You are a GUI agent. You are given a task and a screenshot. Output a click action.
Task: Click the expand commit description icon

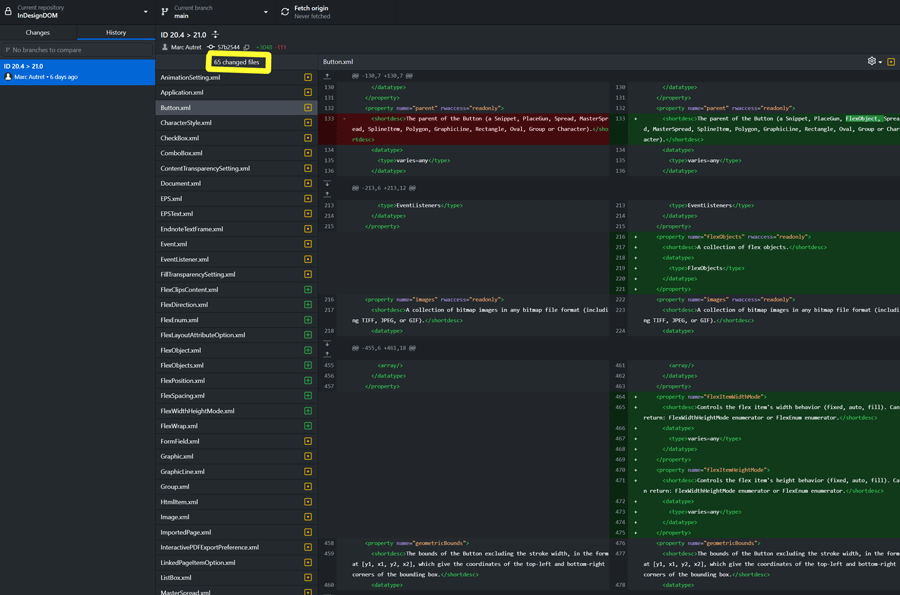[216, 35]
